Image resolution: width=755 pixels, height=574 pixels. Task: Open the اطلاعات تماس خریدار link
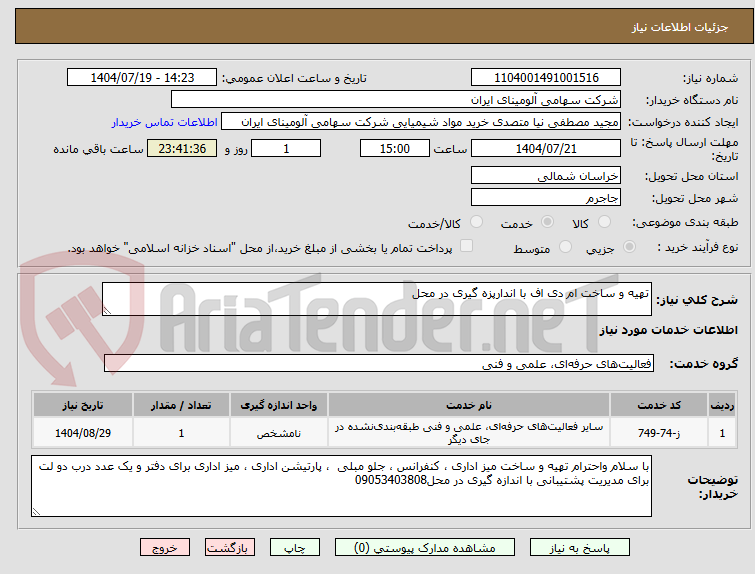click(x=165, y=122)
